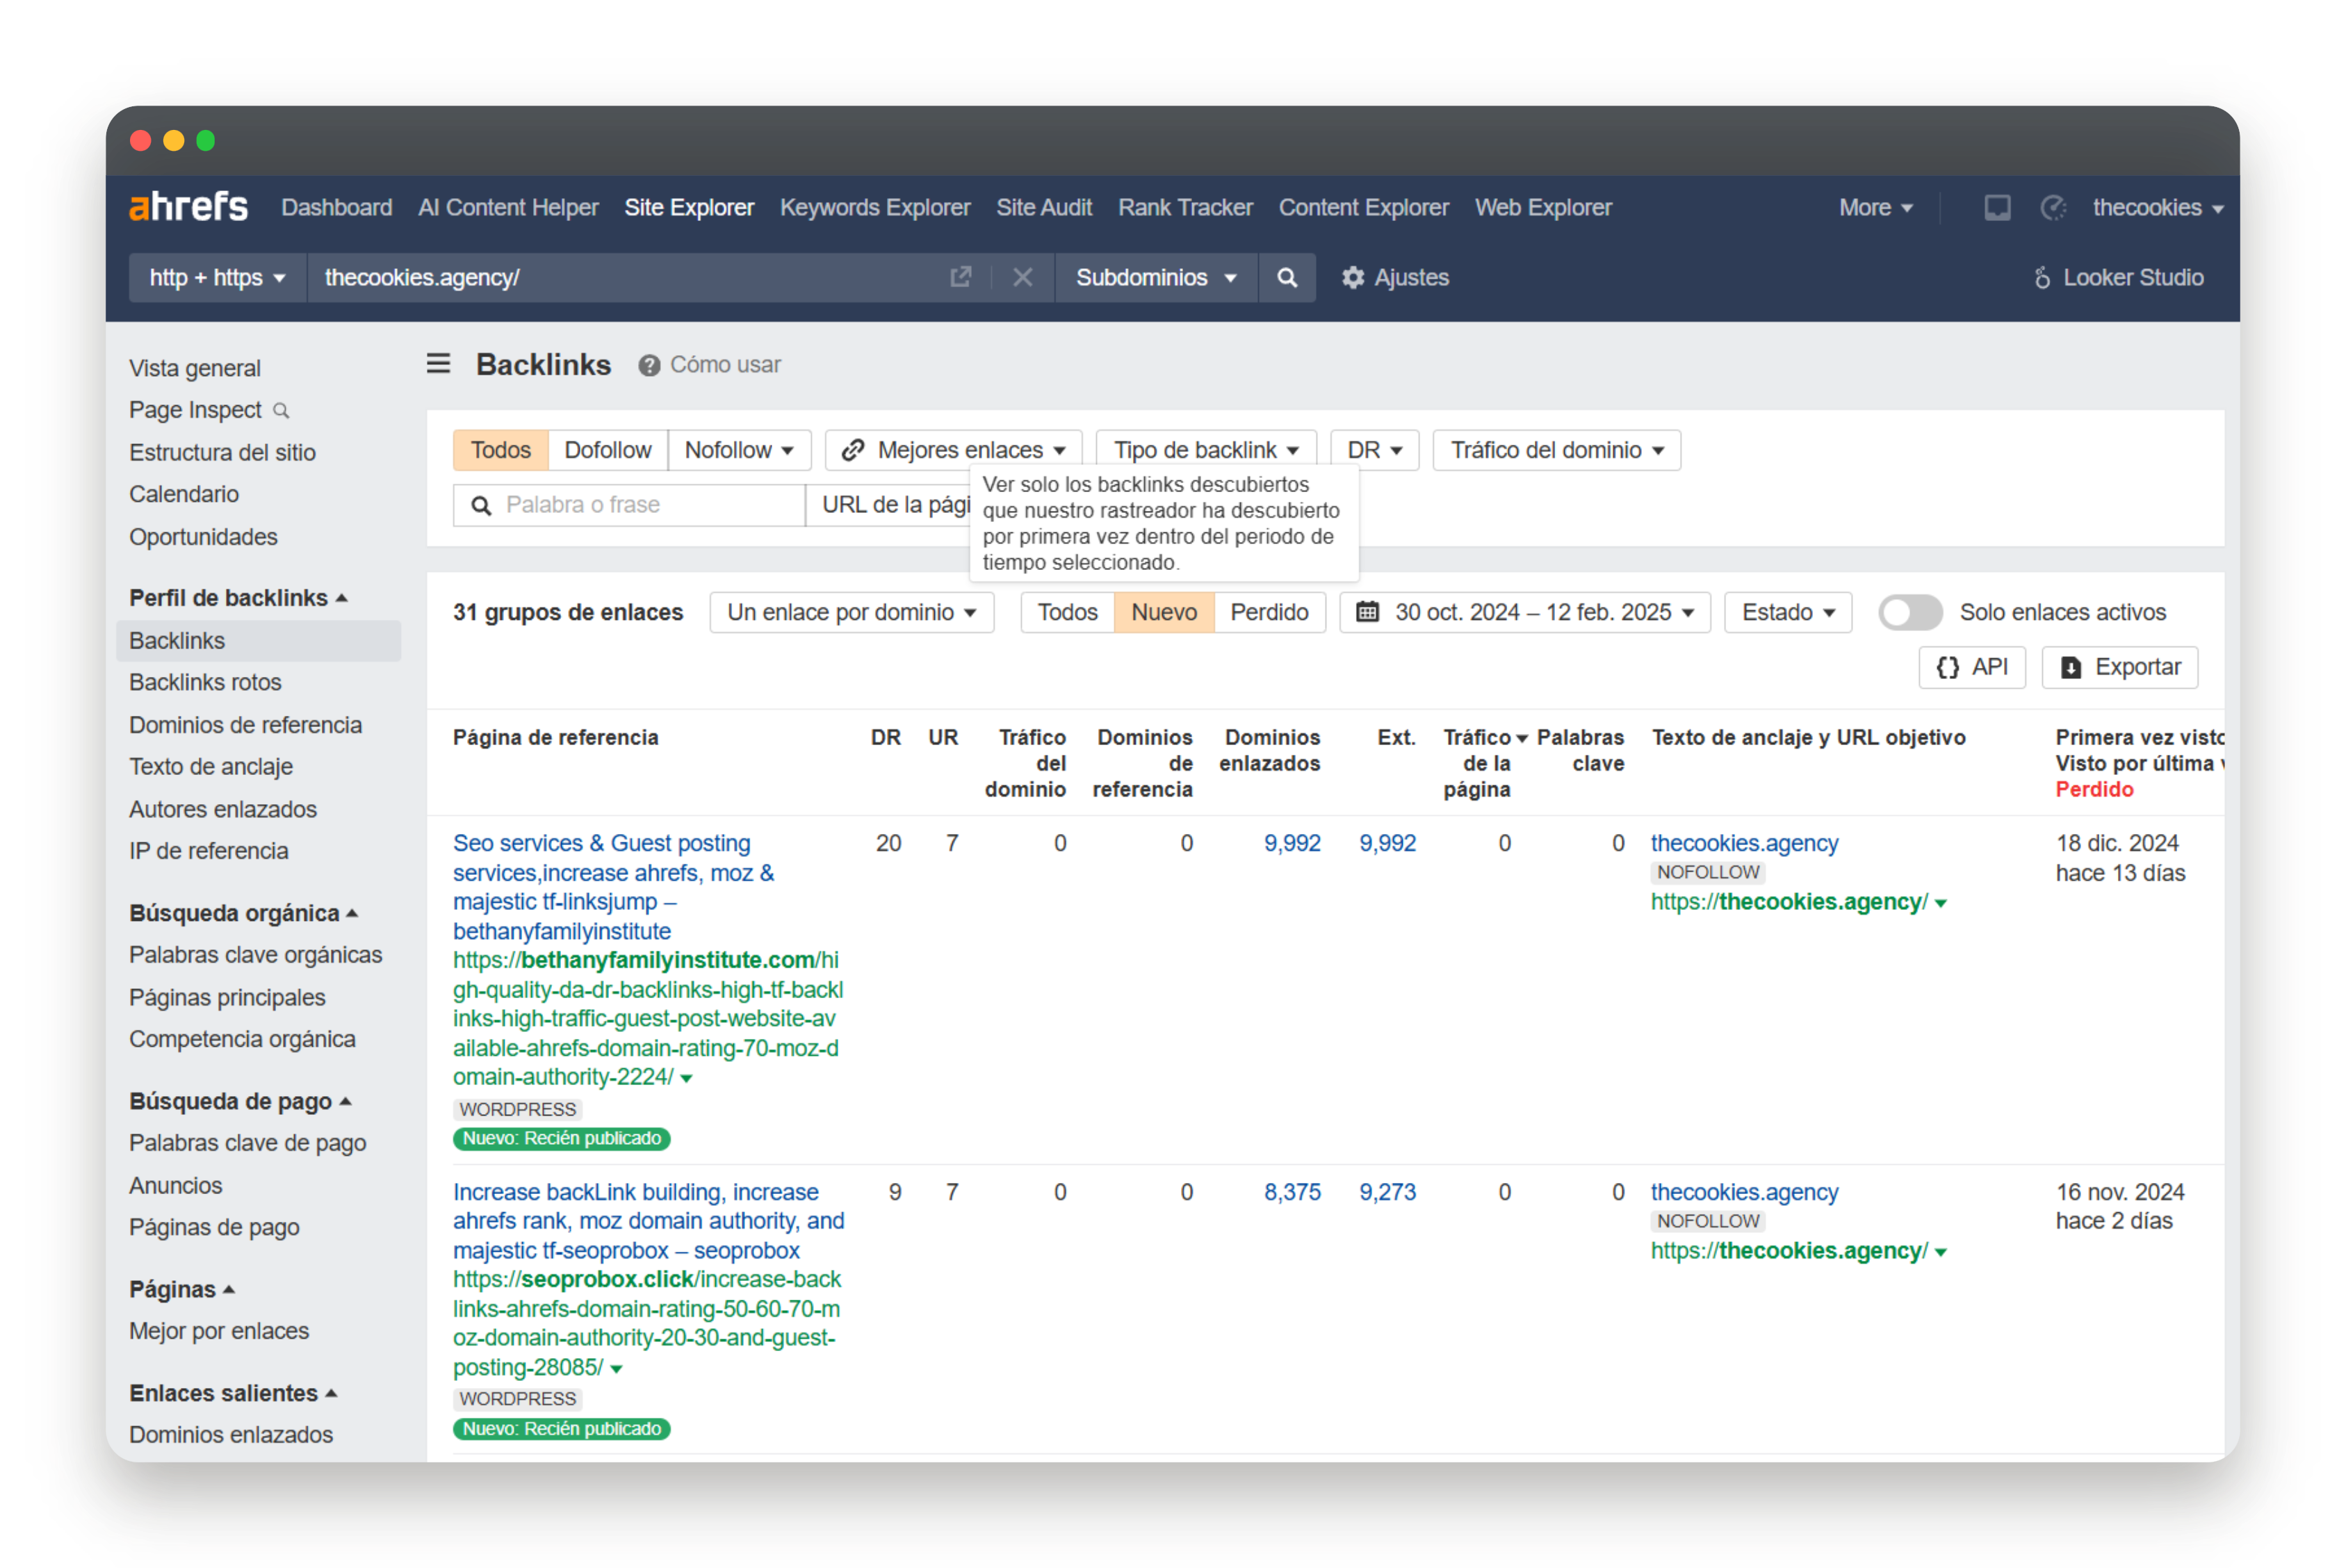2346x1568 pixels.
Task: Click the notifications monitor icon in header
Action: (1997, 207)
